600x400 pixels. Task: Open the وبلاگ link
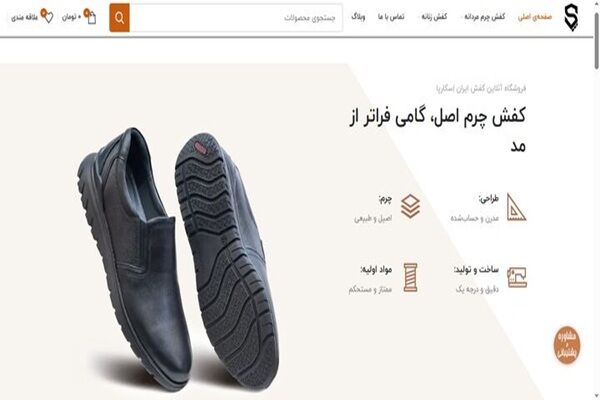click(358, 17)
